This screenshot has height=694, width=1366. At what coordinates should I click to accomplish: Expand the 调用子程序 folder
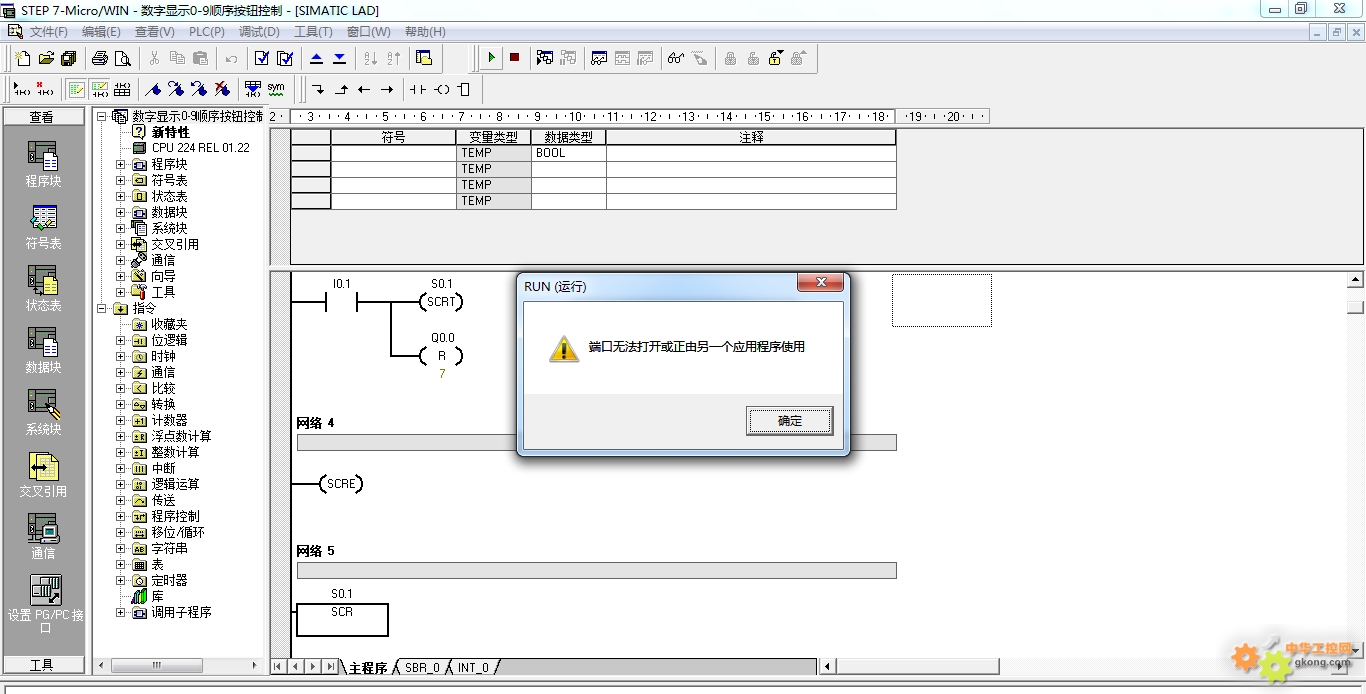pyautogui.click(x=121, y=612)
